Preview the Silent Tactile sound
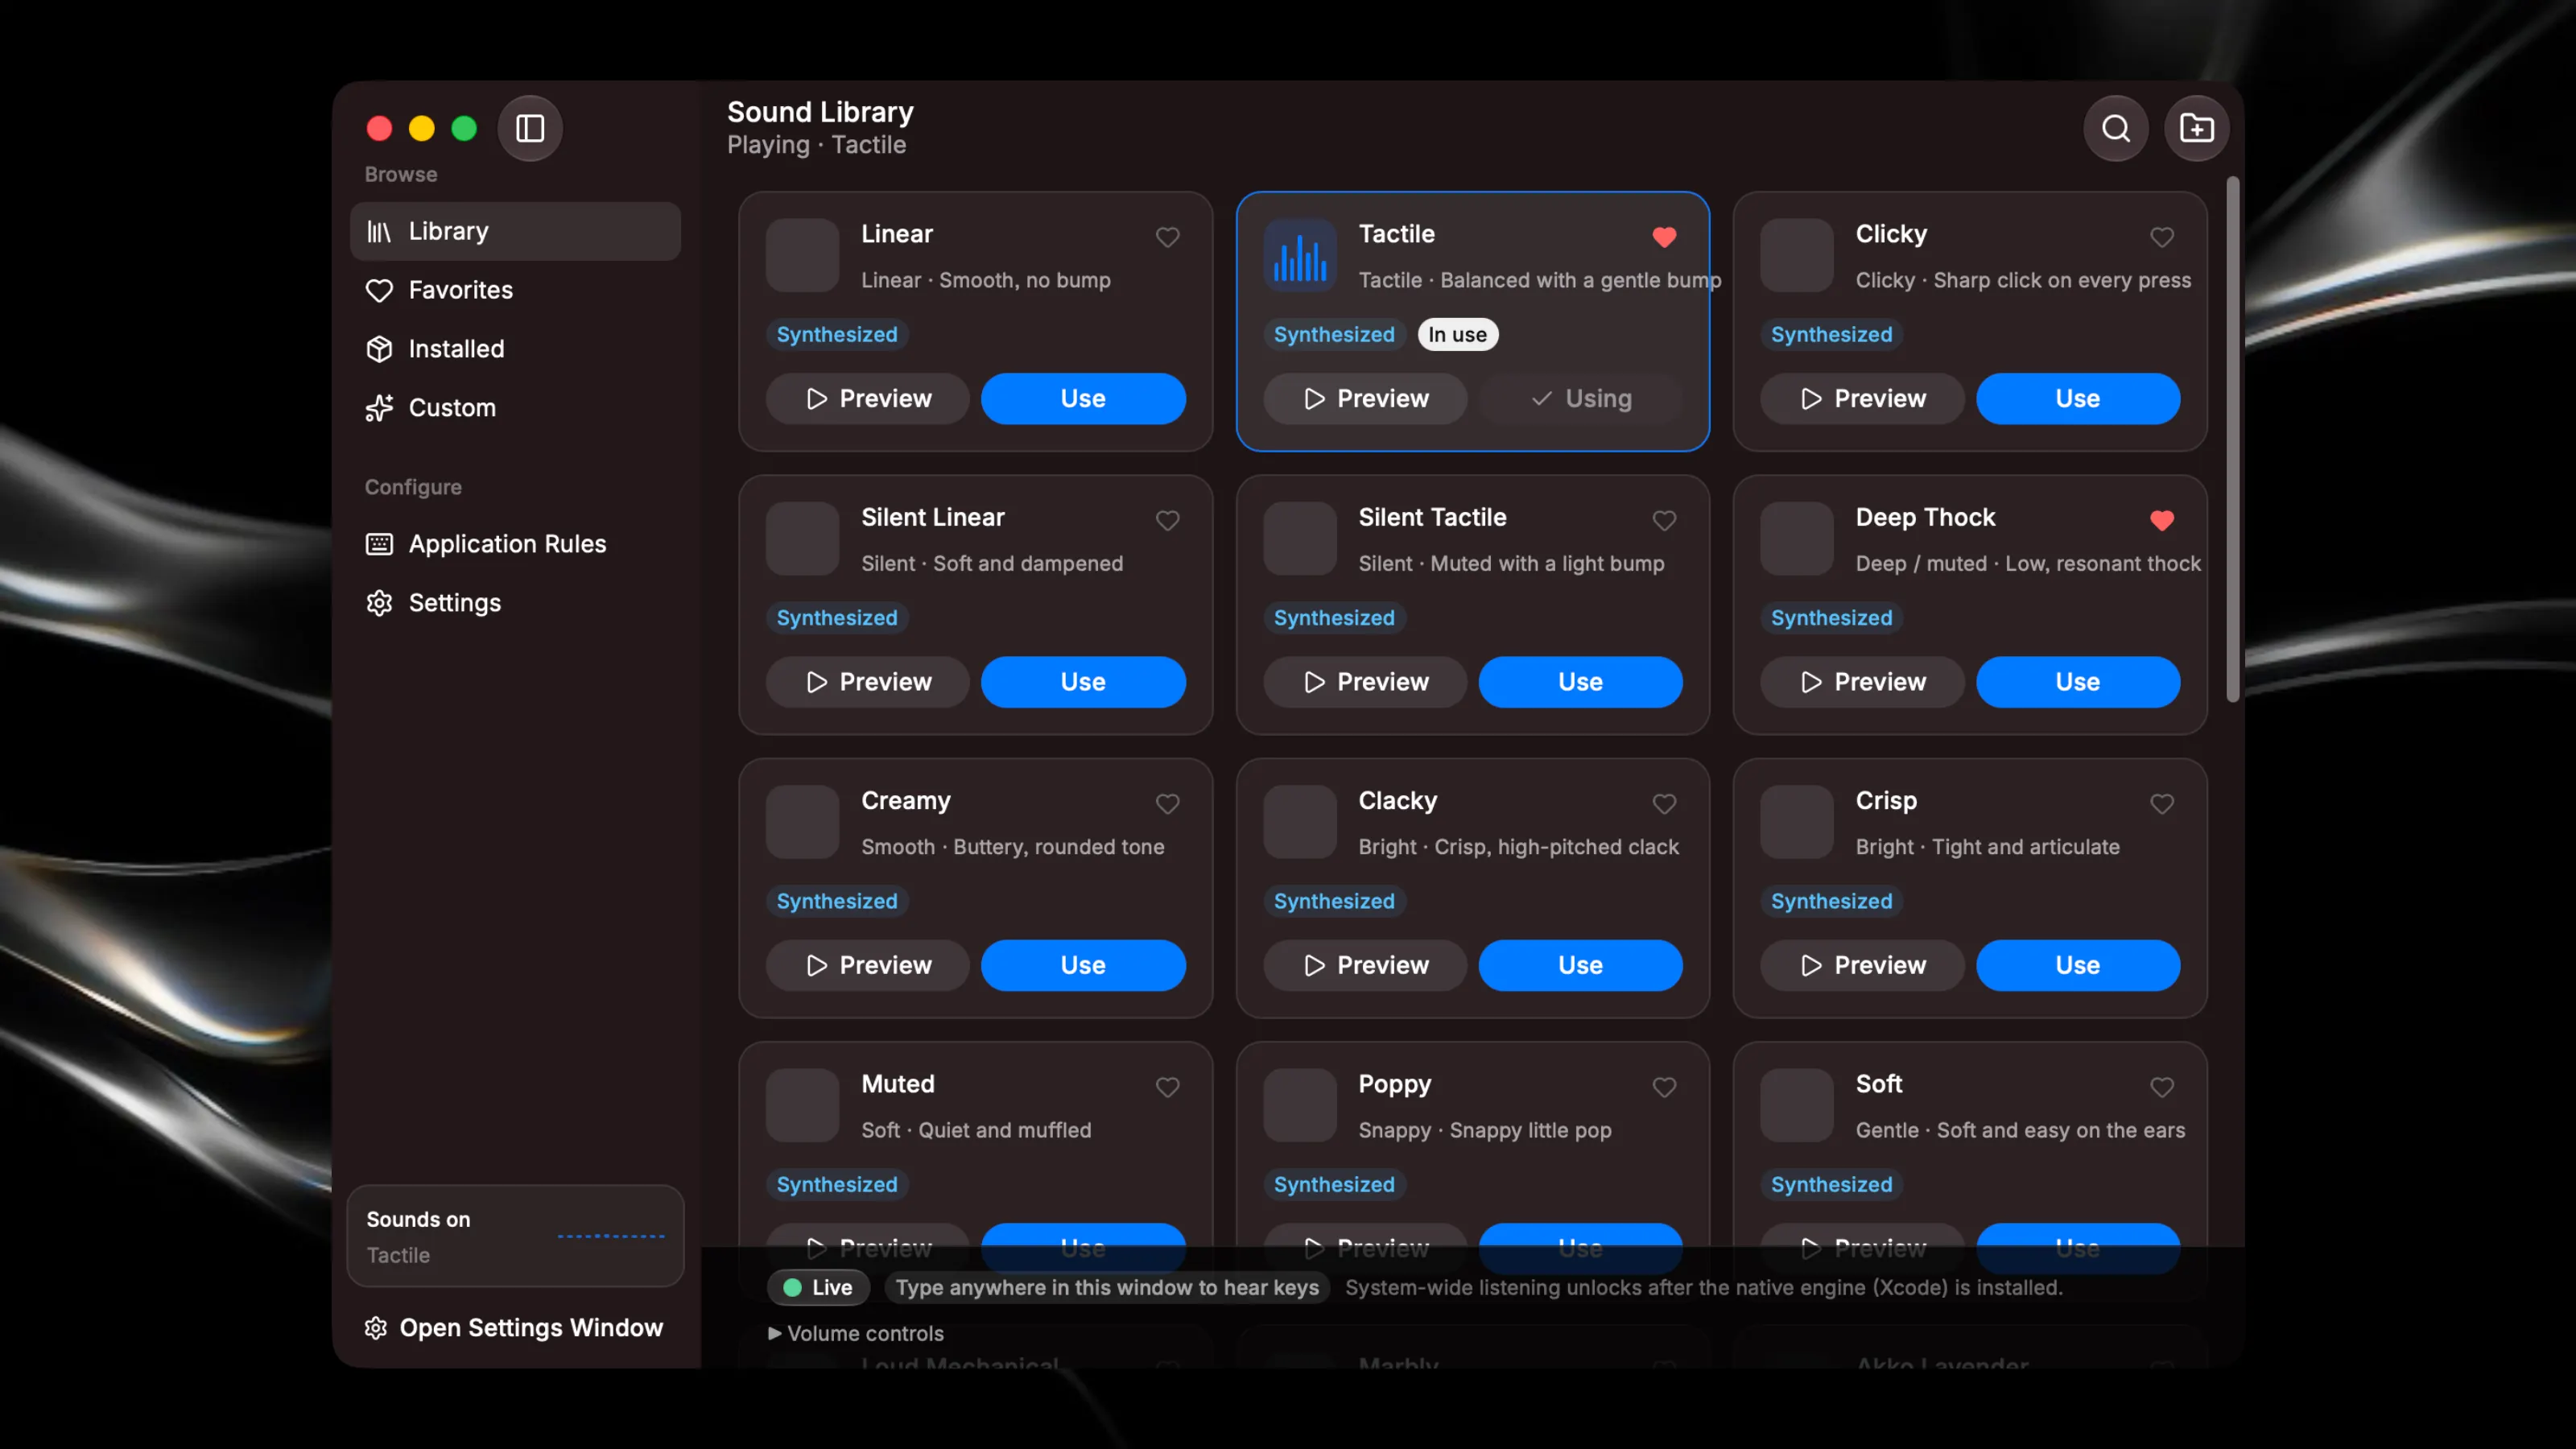The width and height of the screenshot is (2576, 1449). click(1365, 682)
